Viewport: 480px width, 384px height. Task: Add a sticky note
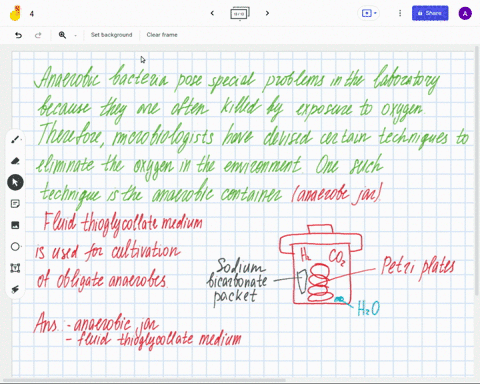(15, 204)
